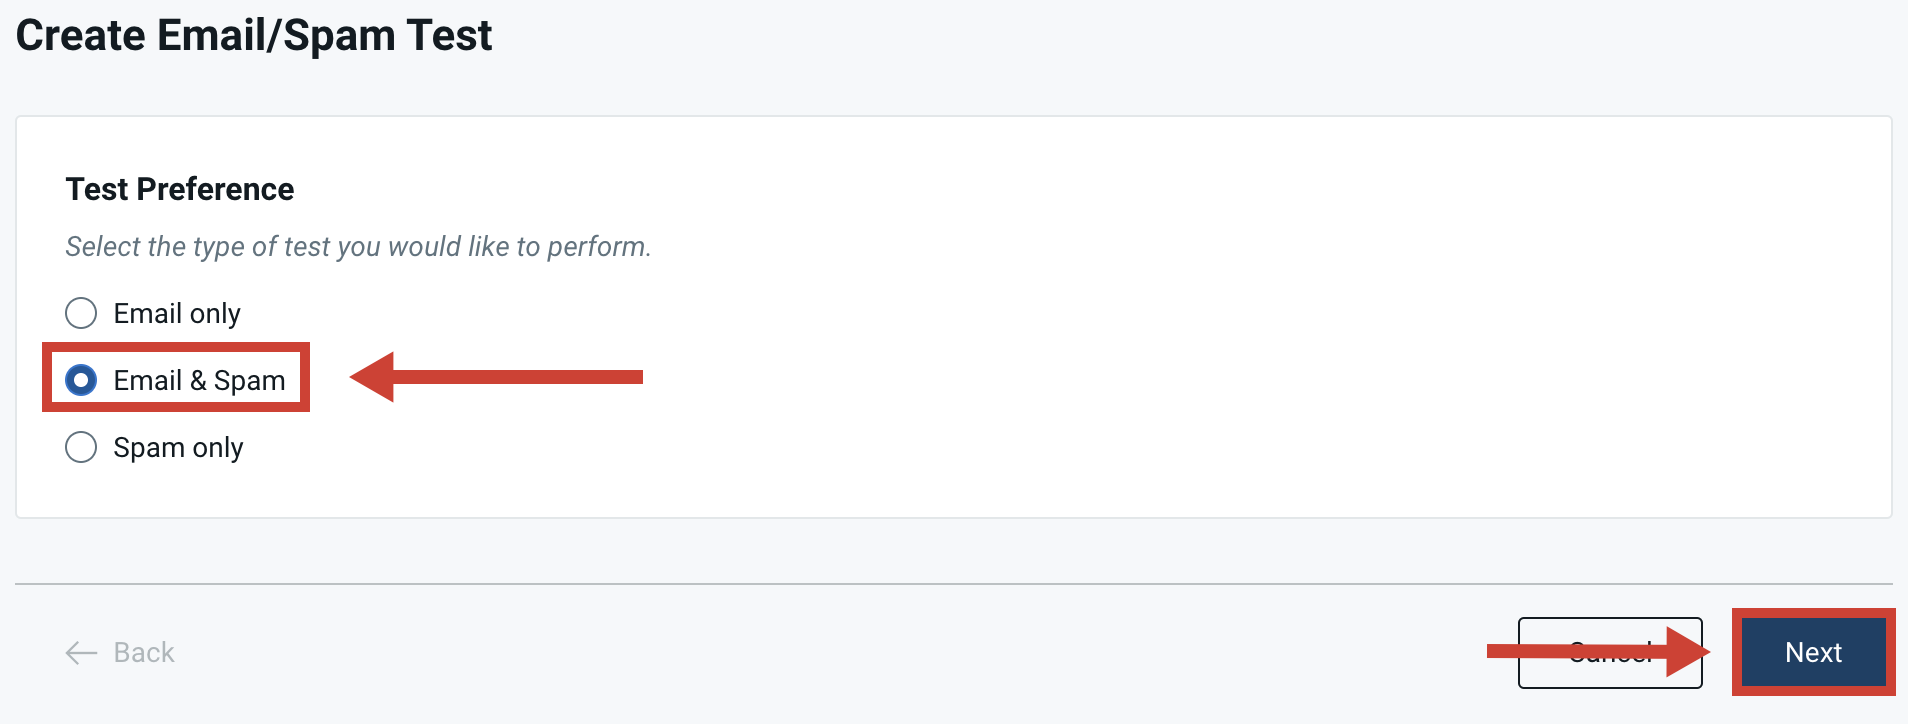Click the Email only option label
Viewport: 1908px width, 724px height.
click(x=177, y=312)
